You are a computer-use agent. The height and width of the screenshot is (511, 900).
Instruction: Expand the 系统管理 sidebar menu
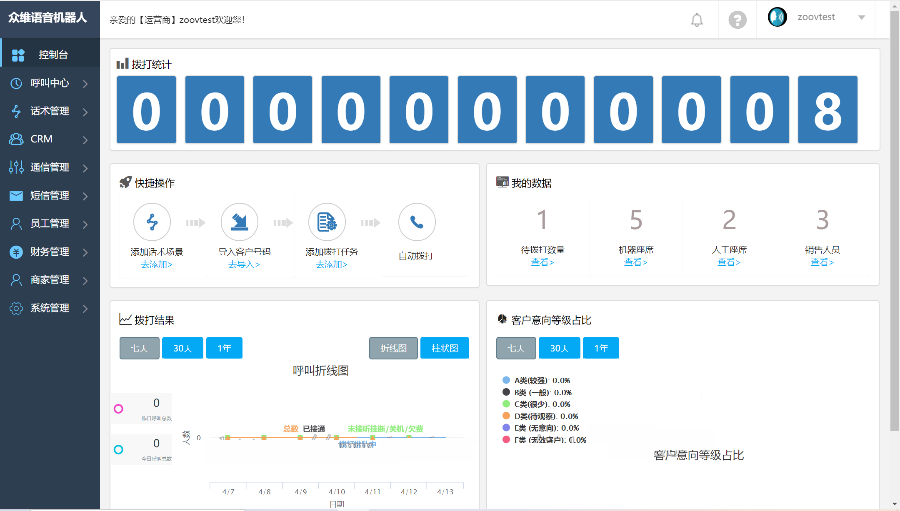coord(50,308)
